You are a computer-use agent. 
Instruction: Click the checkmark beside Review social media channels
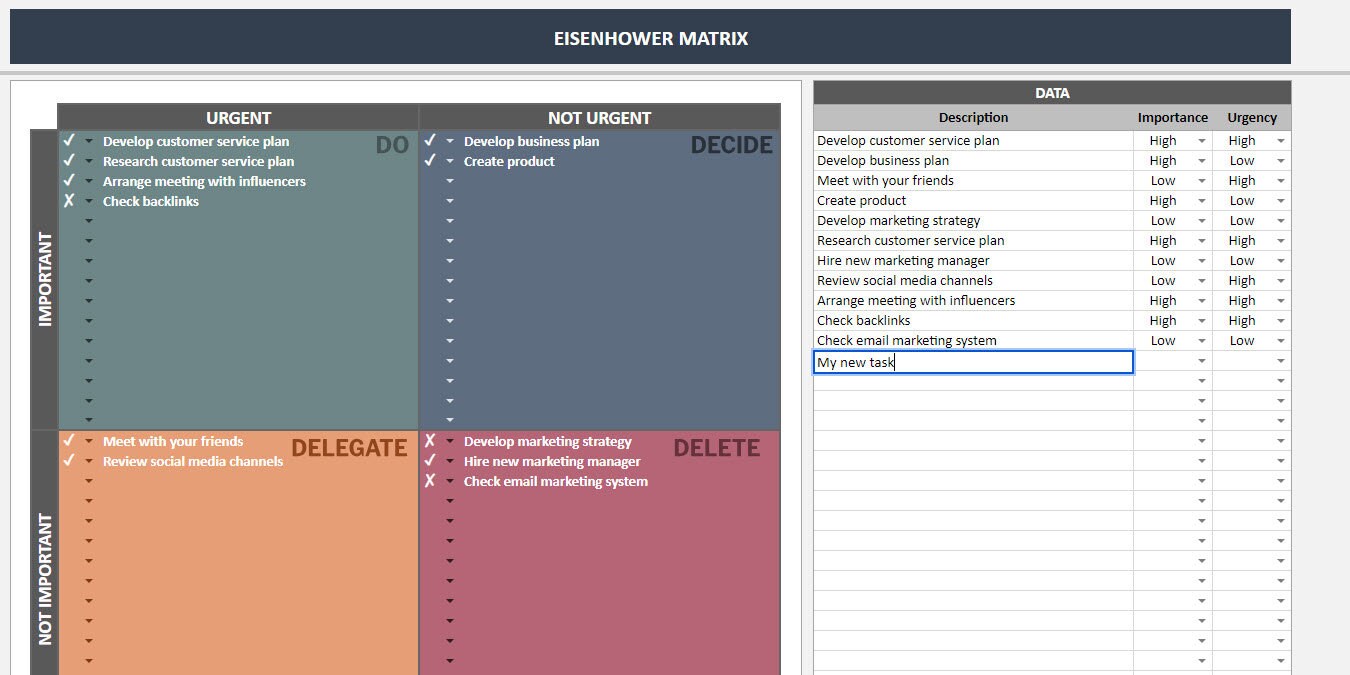[70, 461]
